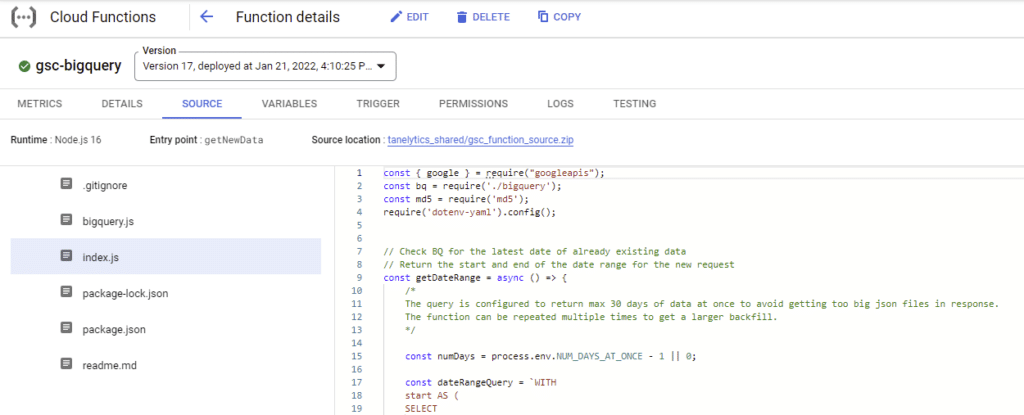Open the Details tab

122,103
